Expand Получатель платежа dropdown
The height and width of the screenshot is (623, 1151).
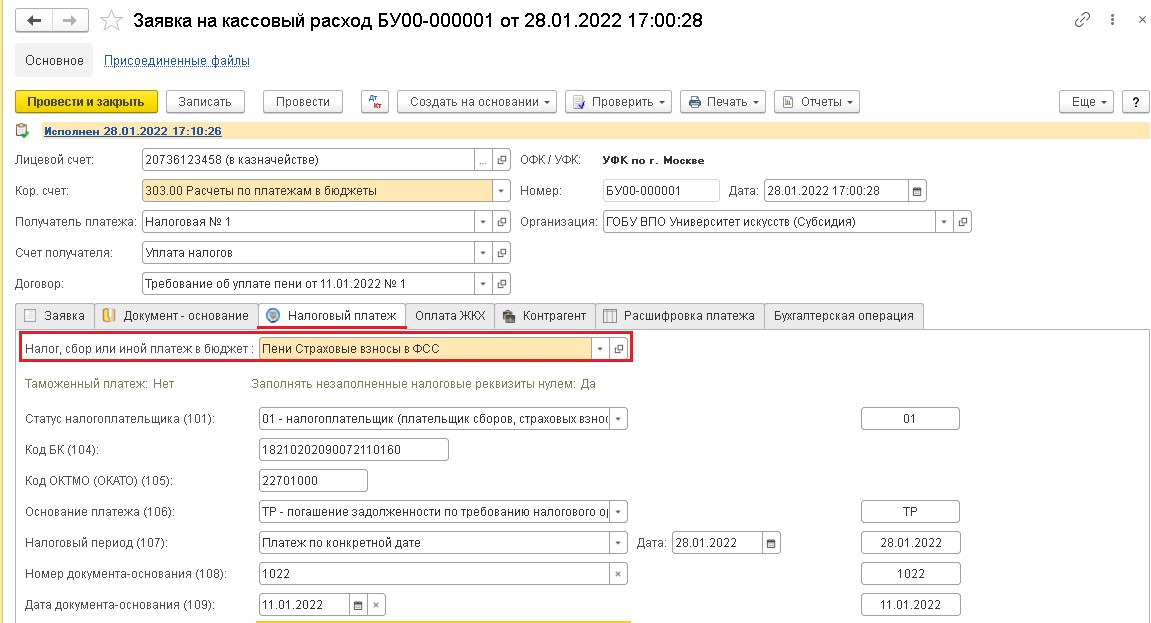(483, 222)
